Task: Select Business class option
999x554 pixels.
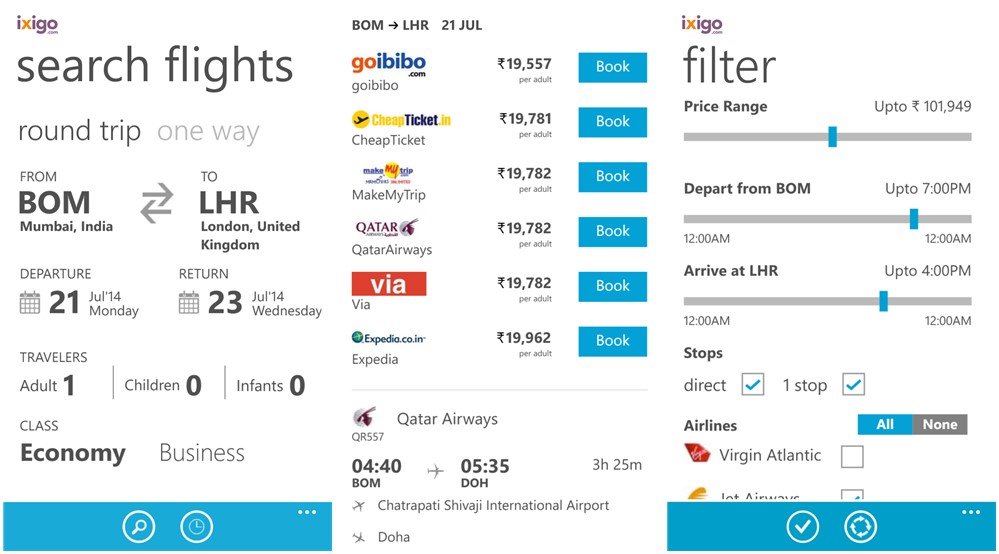Action: point(201,453)
